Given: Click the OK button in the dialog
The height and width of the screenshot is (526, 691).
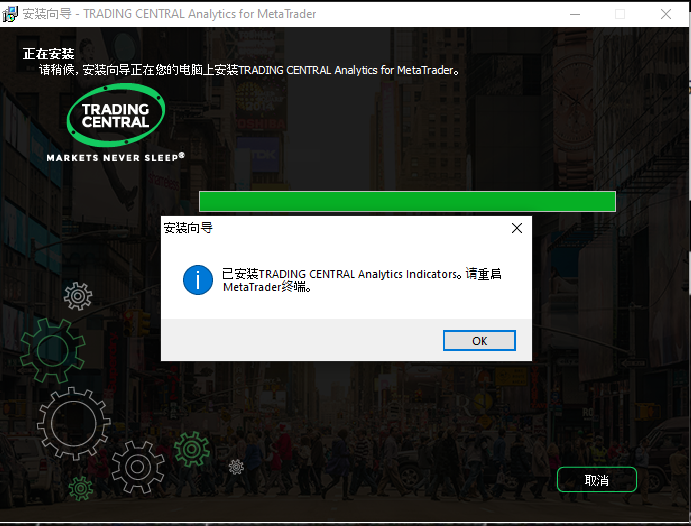Looking at the screenshot, I should [x=479, y=341].
